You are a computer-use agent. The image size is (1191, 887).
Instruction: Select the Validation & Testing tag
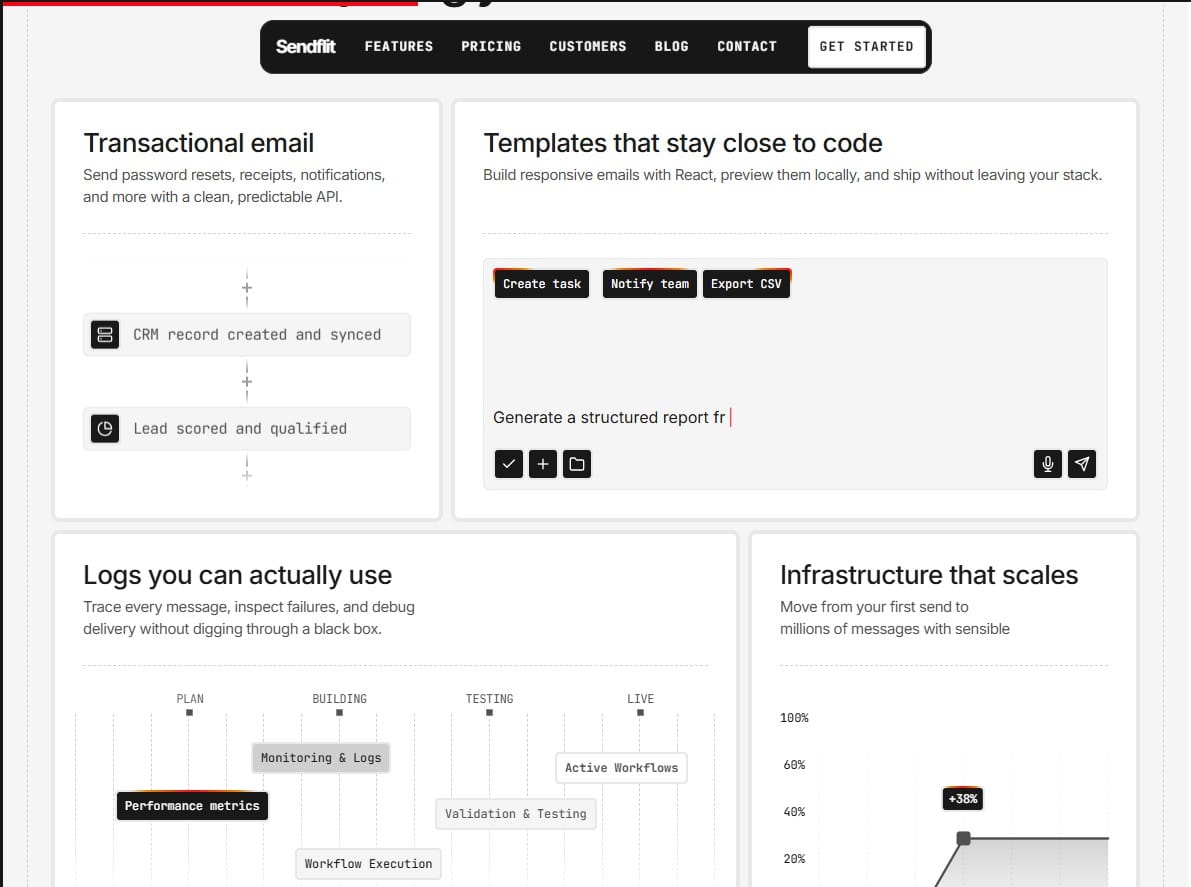(x=516, y=814)
